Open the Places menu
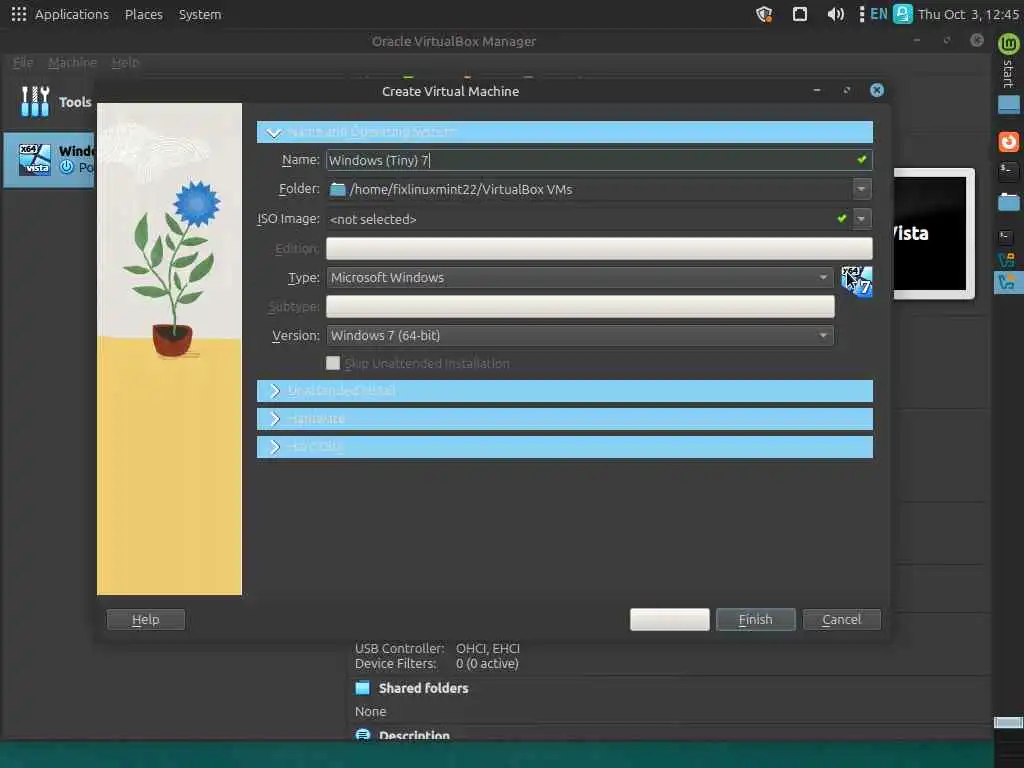Image resolution: width=1024 pixels, height=768 pixels. 144,14
